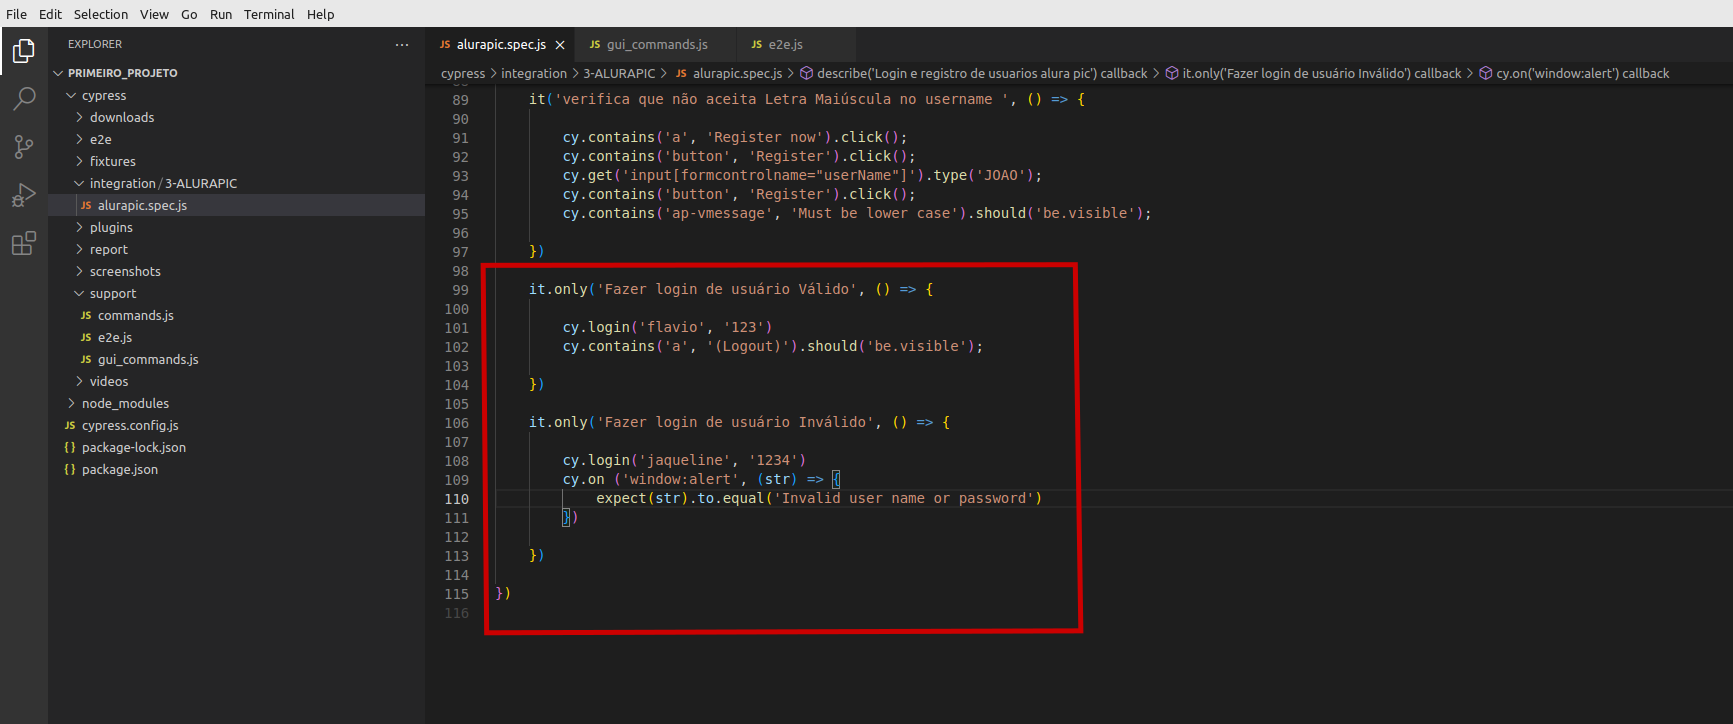Collapse the PRIMEIRO_PROJETO root folder
Screen dimensions: 1733x724
[58, 73]
